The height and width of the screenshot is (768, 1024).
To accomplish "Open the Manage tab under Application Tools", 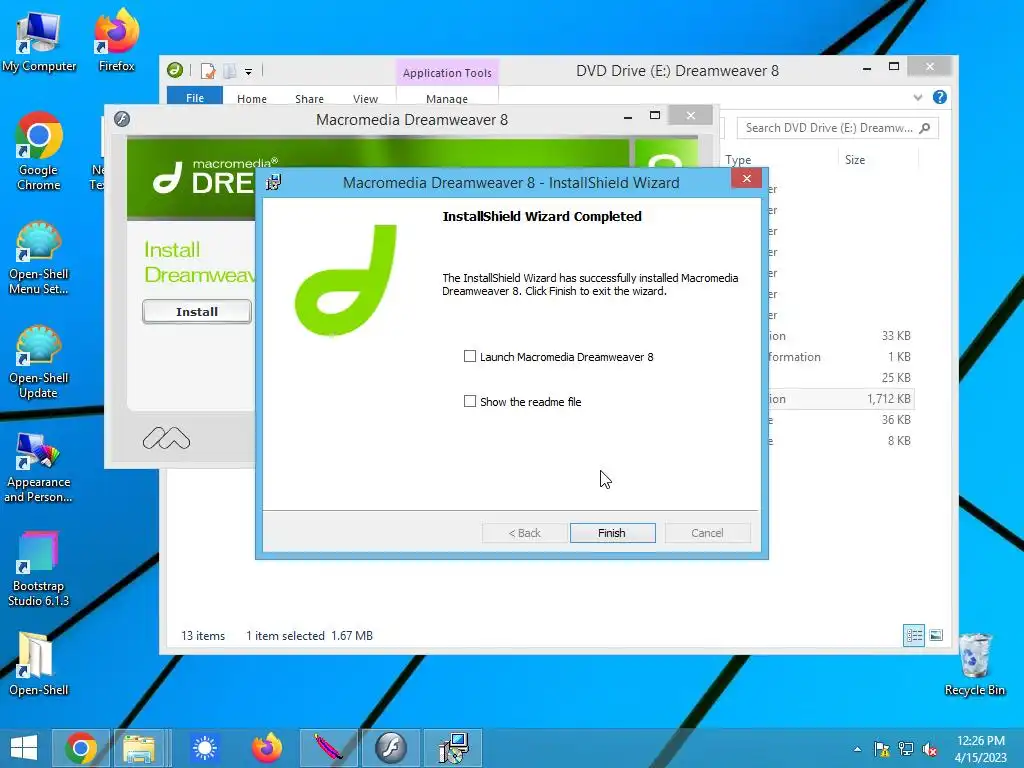I will [x=447, y=99].
